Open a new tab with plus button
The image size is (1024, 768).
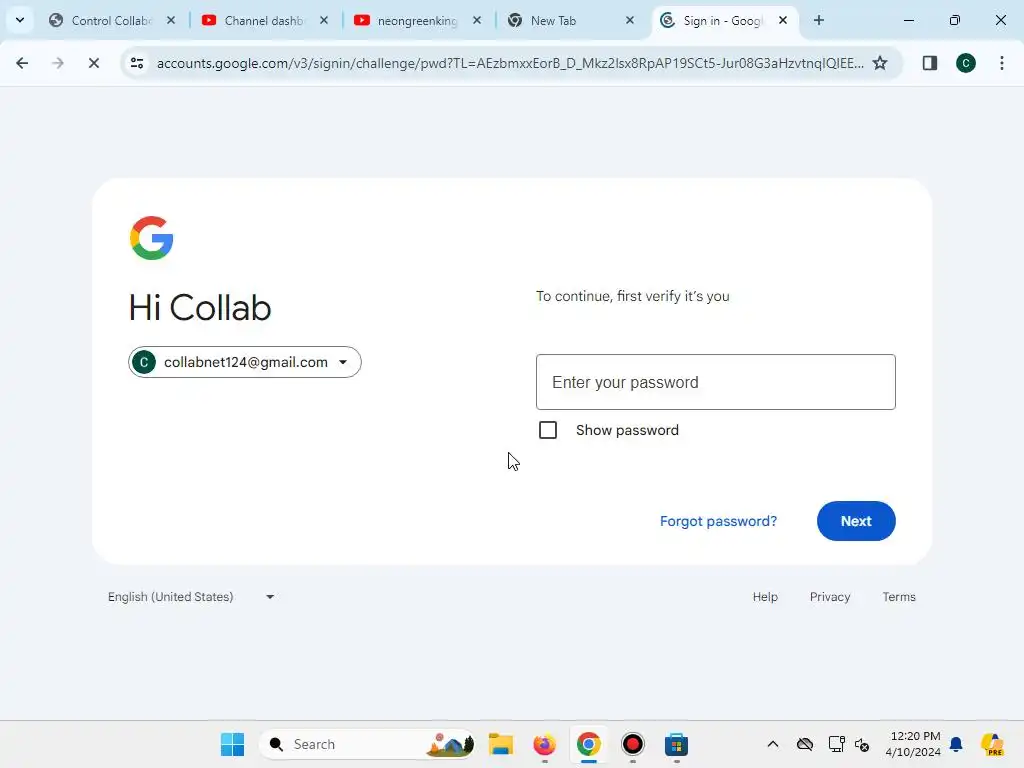(819, 20)
